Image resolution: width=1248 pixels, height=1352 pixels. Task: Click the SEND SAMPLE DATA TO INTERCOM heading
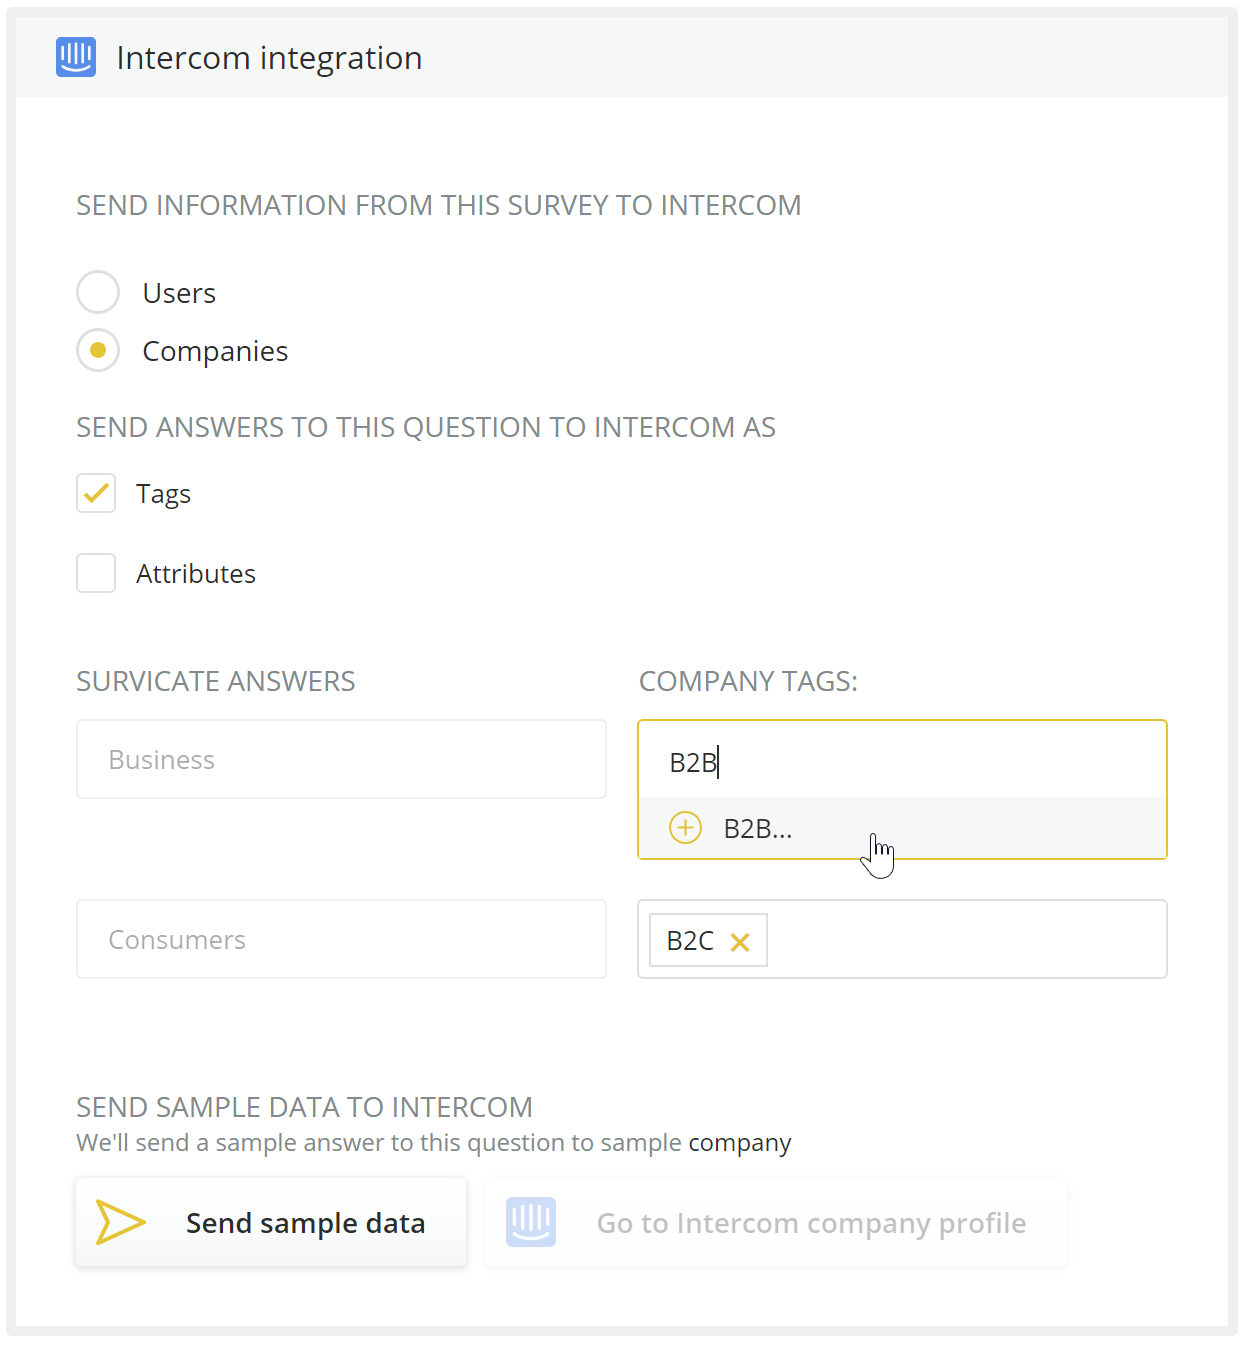(x=304, y=1107)
